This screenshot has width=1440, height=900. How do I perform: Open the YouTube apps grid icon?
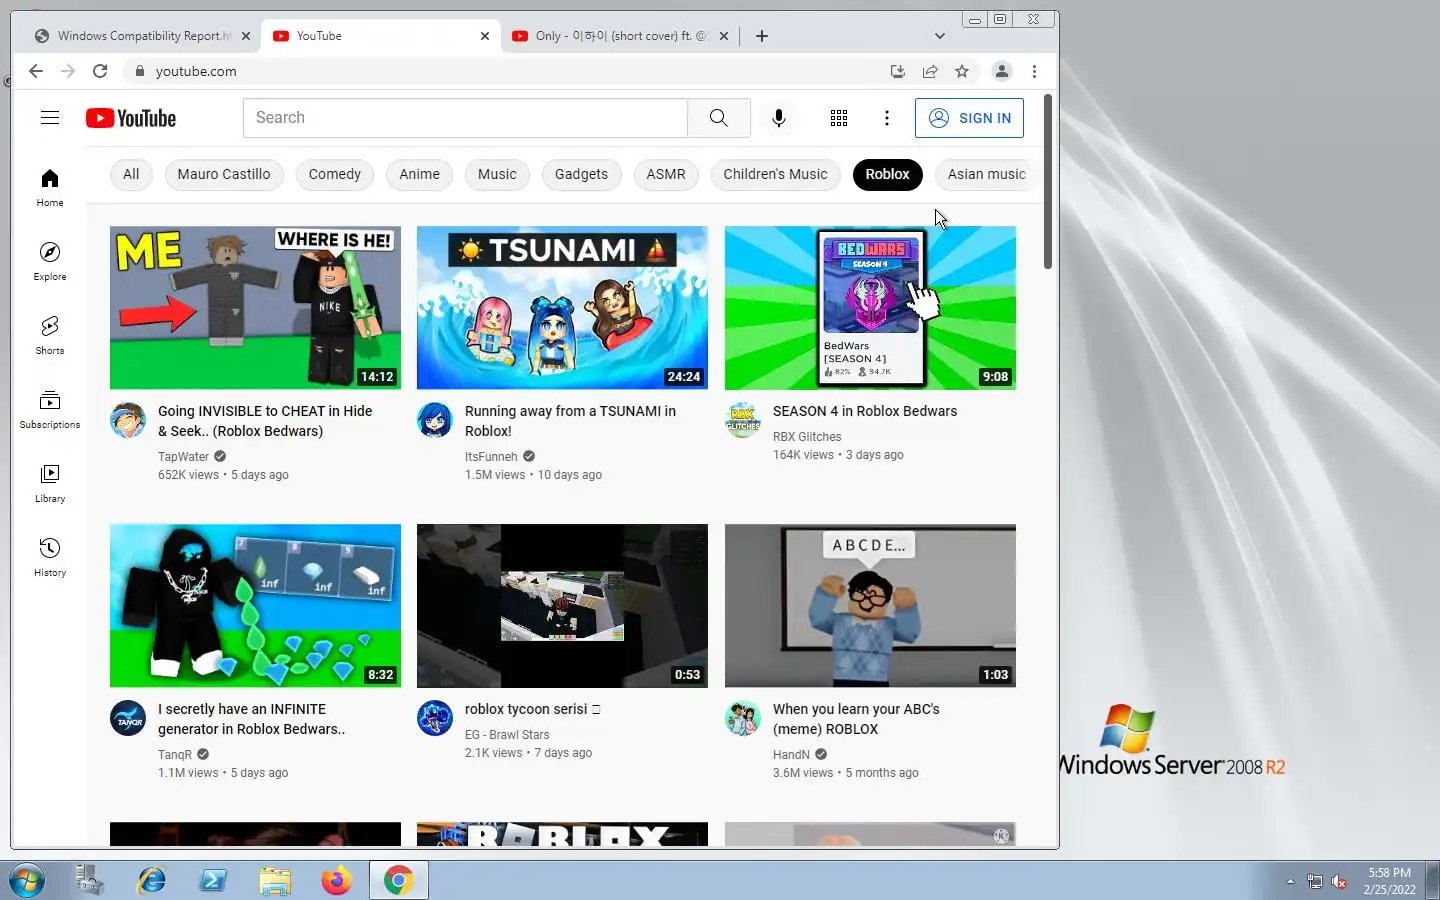coord(839,118)
